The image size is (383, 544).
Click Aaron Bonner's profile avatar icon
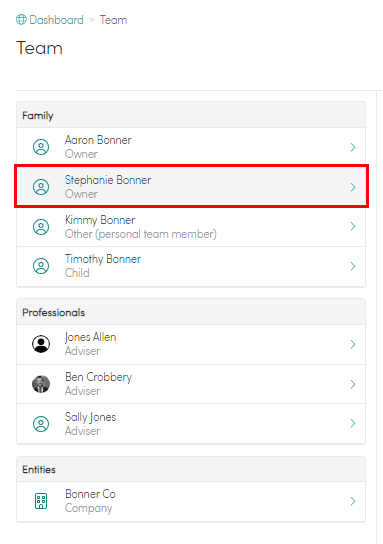pos(41,147)
